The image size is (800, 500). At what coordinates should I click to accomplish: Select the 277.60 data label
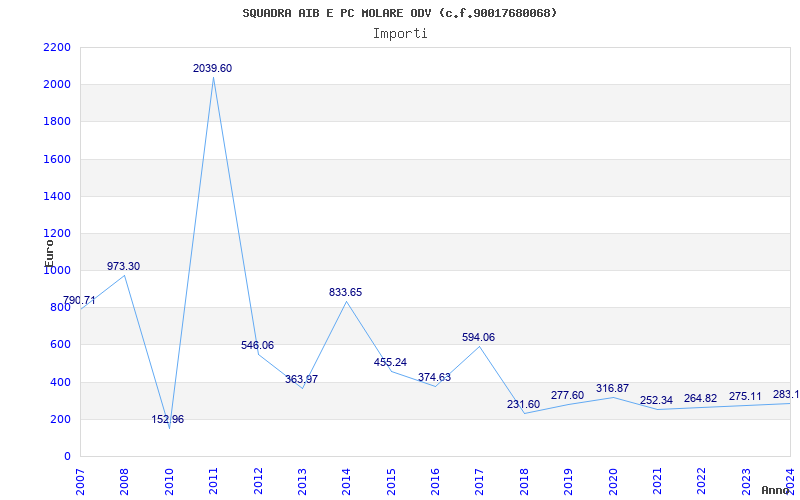(567, 396)
